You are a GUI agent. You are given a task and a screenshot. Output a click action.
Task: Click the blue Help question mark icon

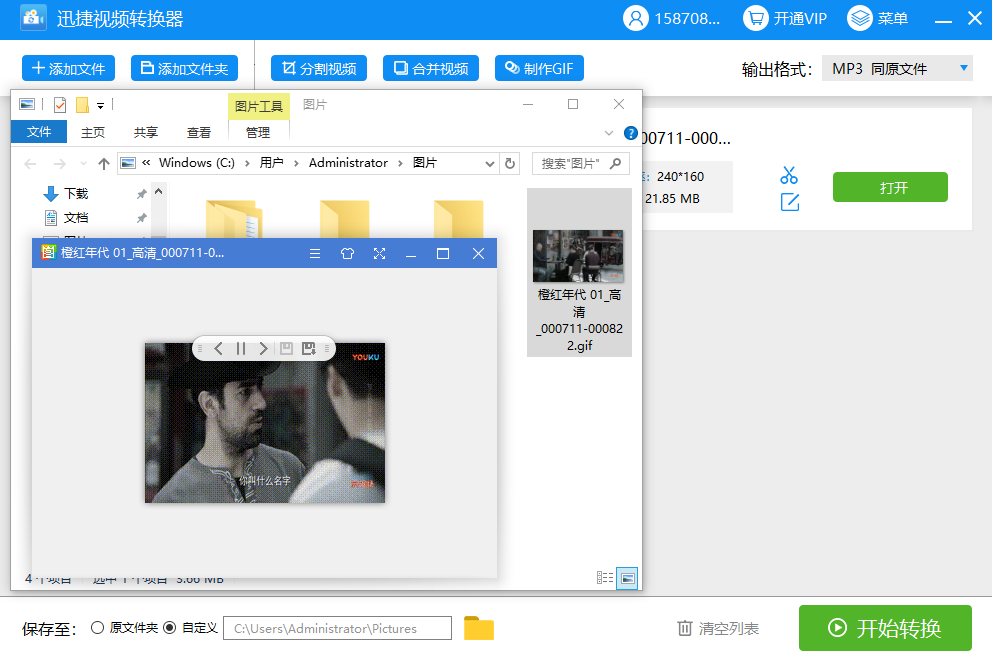pos(631,133)
